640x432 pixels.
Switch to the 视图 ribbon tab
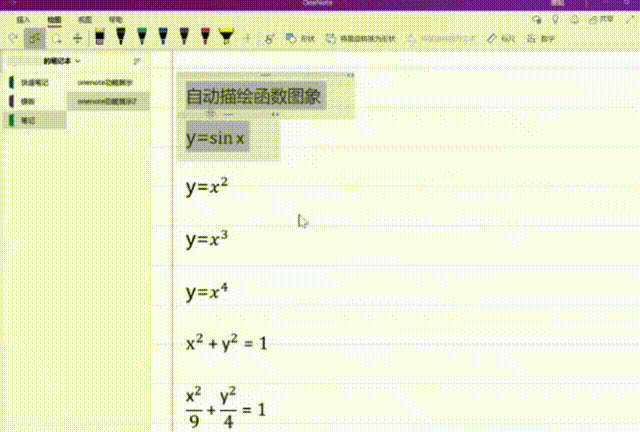point(85,19)
